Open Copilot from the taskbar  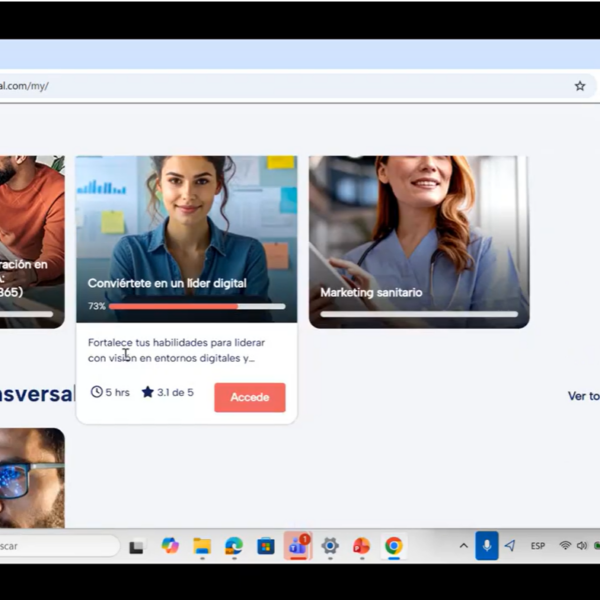[x=170, y=546]
